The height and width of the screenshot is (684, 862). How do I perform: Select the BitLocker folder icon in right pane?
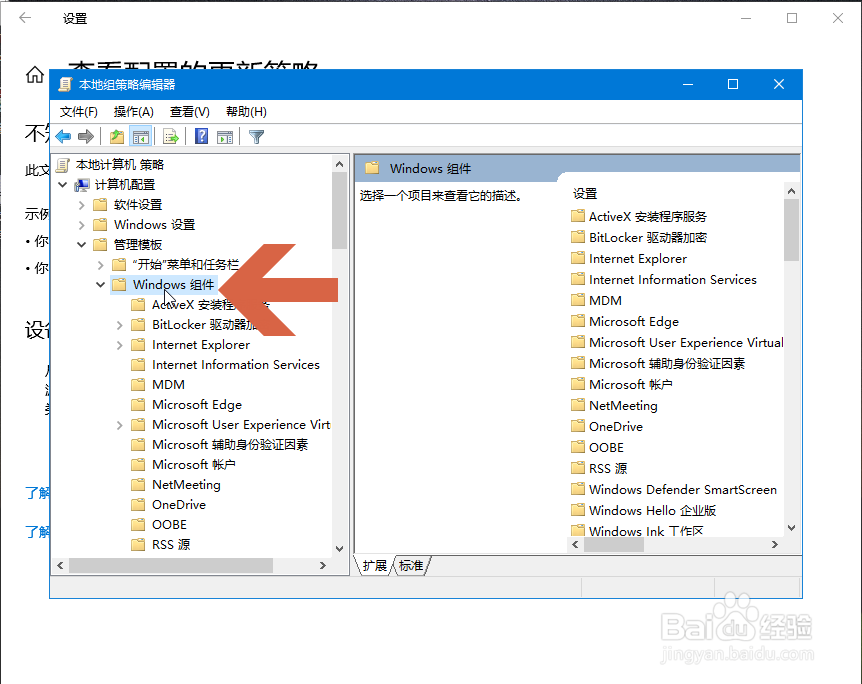[x=578, y=236]
